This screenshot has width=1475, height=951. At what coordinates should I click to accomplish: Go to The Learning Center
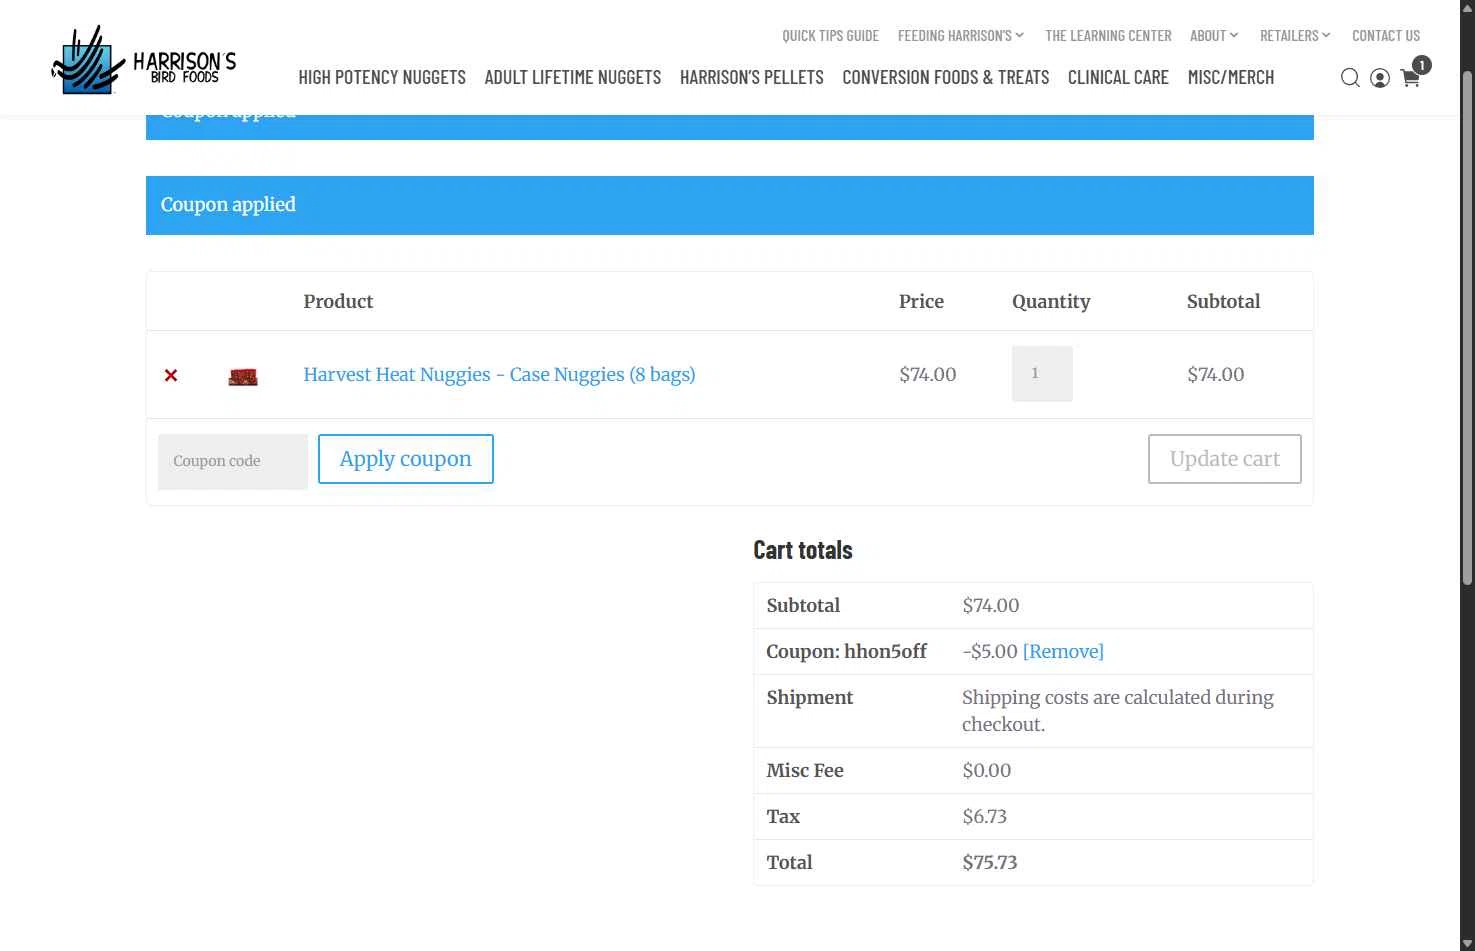pyautogui.click(x=1108, y=36)
